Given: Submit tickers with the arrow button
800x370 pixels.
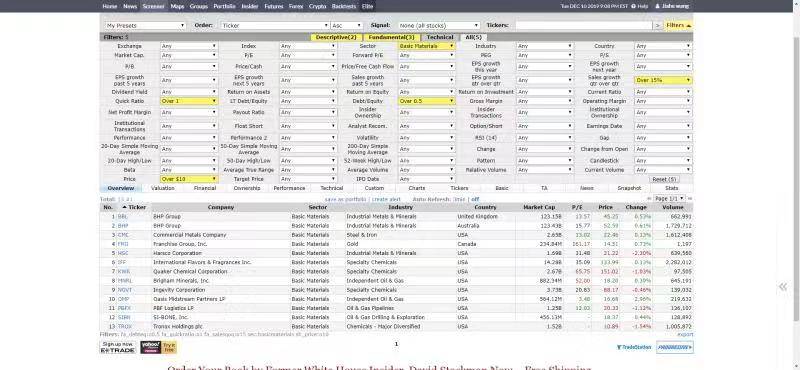Looking at the screenshot, I should point(658,25).
